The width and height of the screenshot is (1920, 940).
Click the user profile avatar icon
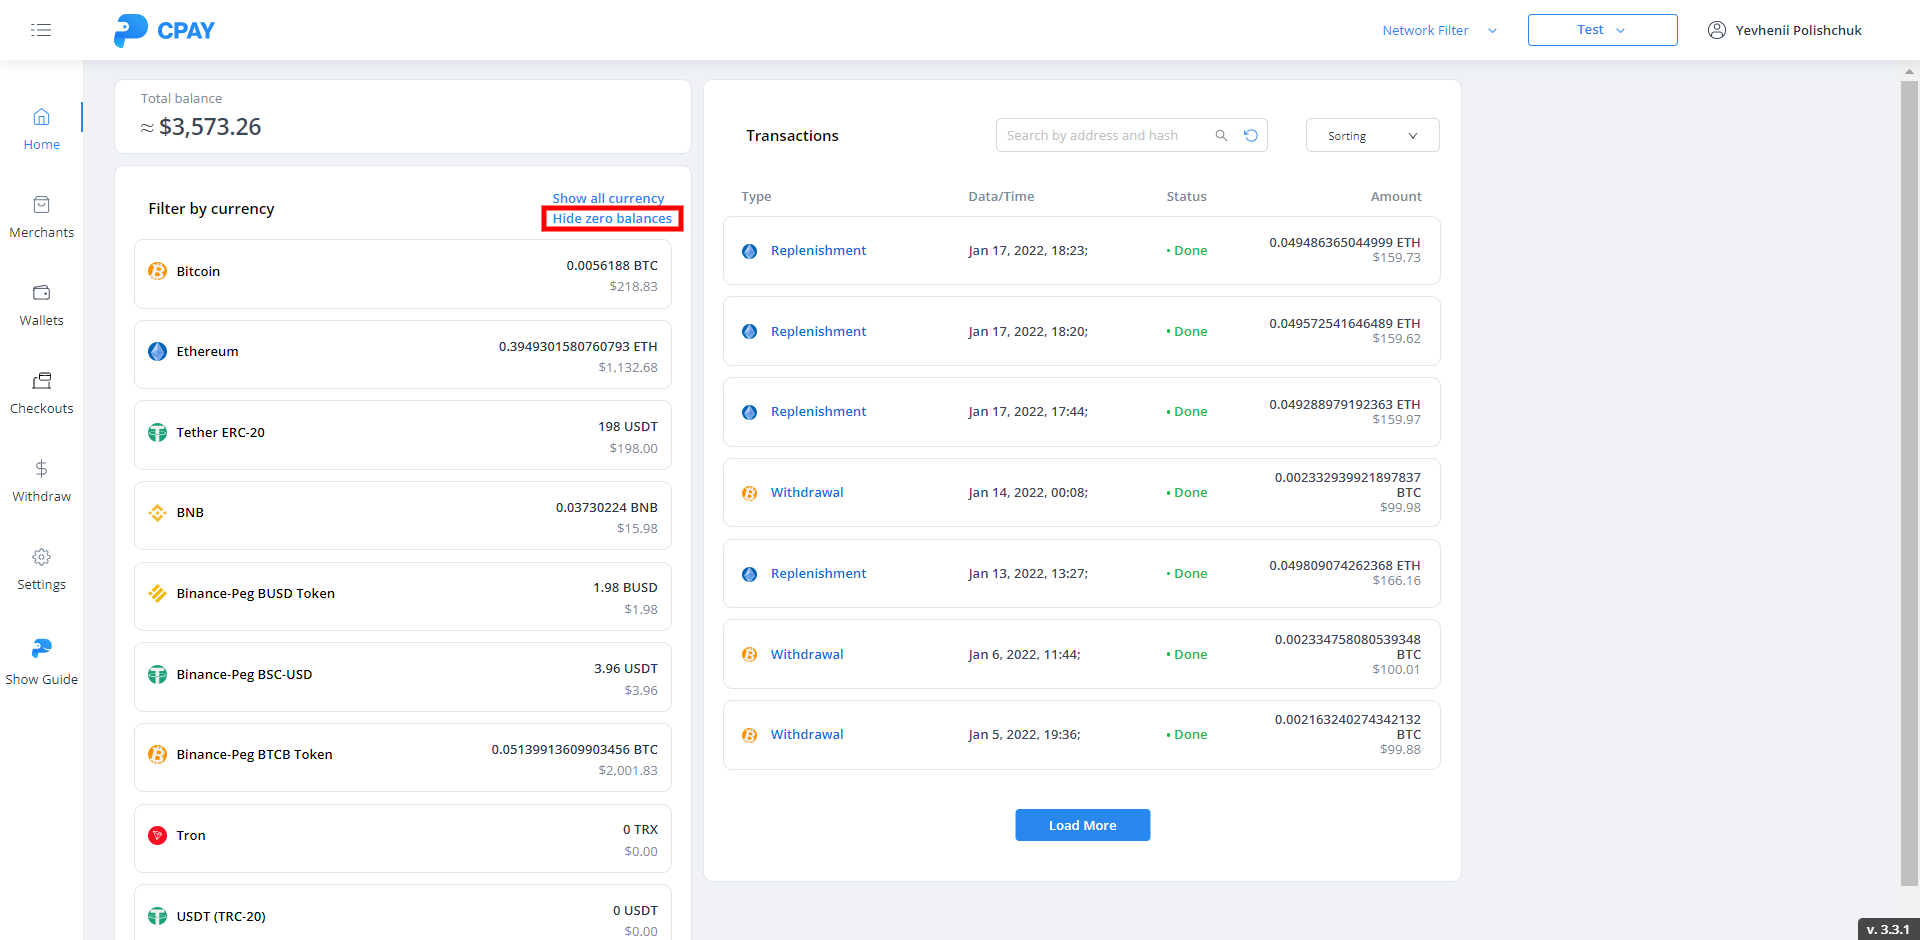(x=1716, y=30)
